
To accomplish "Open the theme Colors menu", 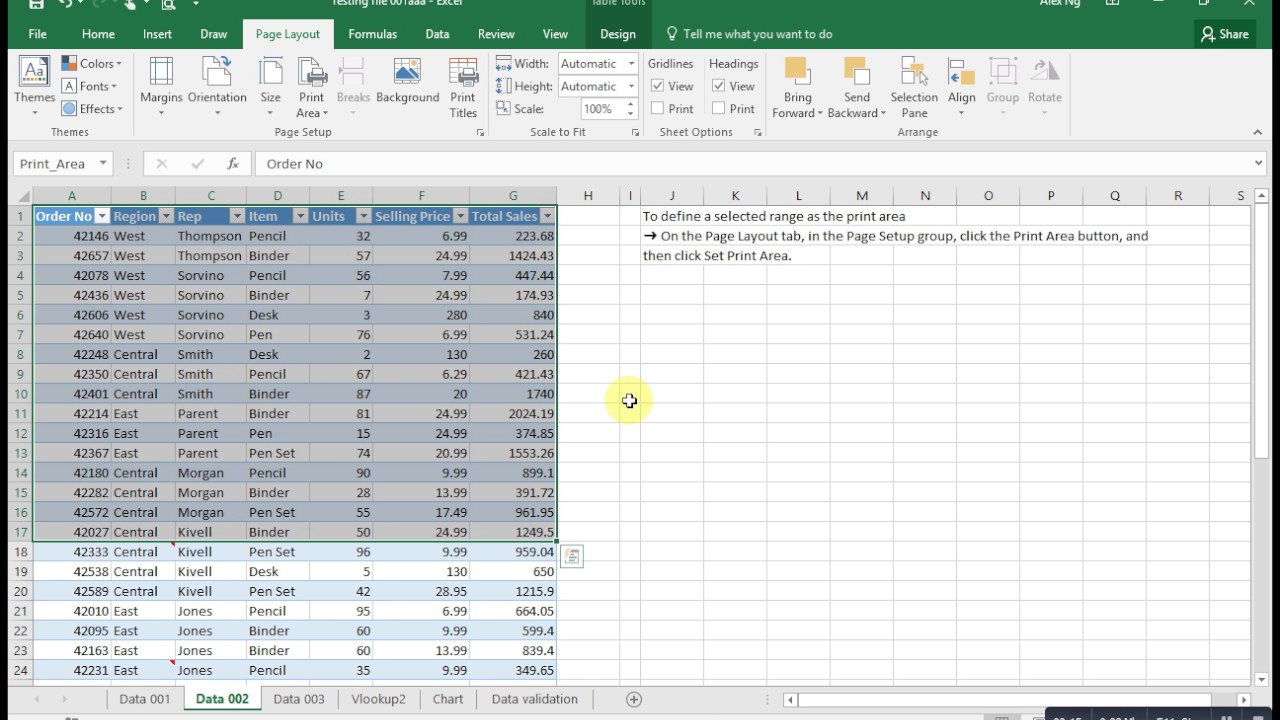I will [x=92, y=63].
